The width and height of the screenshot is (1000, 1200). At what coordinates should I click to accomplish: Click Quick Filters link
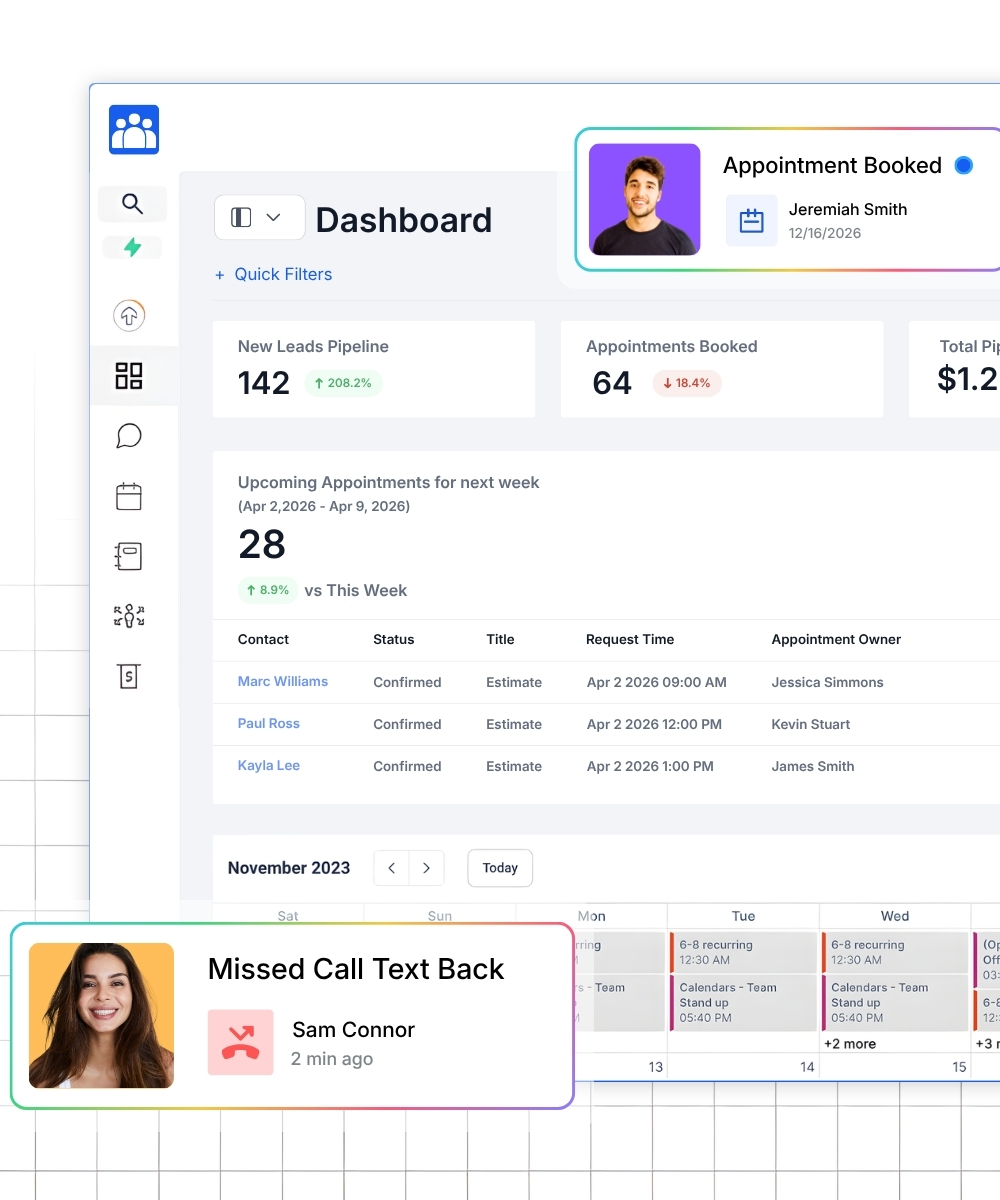tap(274, 274)
